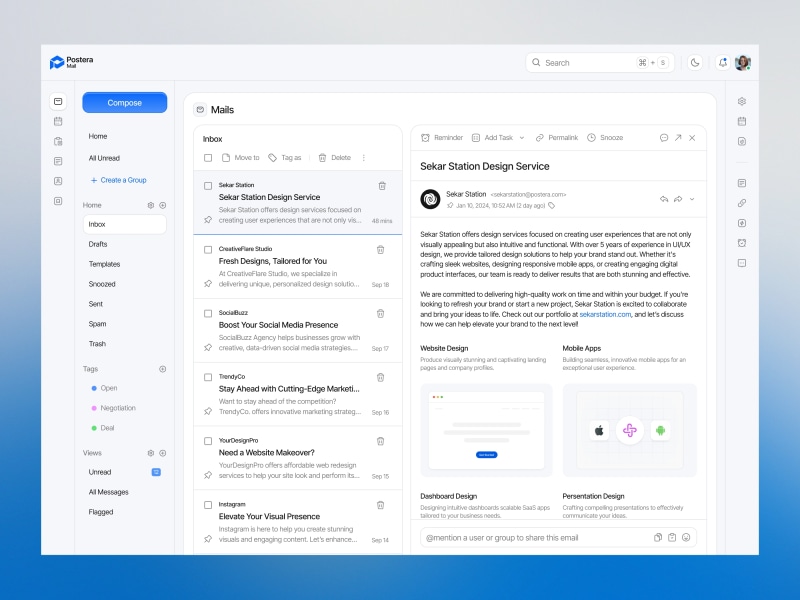Open Home section settings gear
Viewport: 800px width, 600px height.
(x=151, y=205)
